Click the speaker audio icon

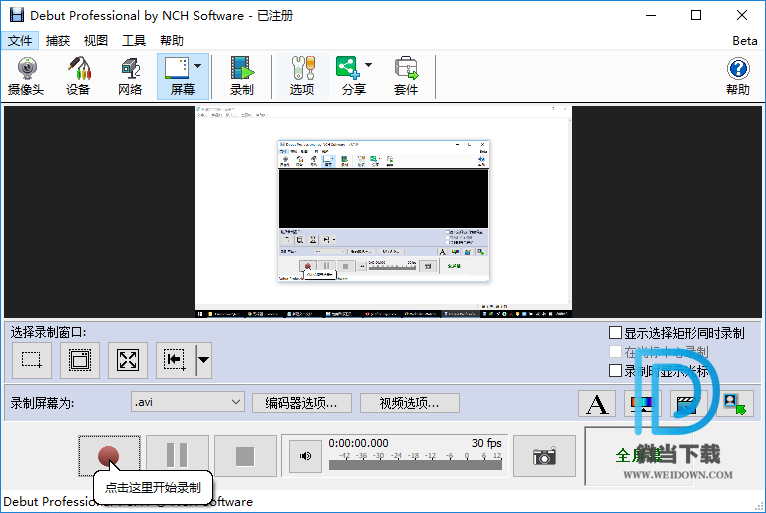point(305,456)
